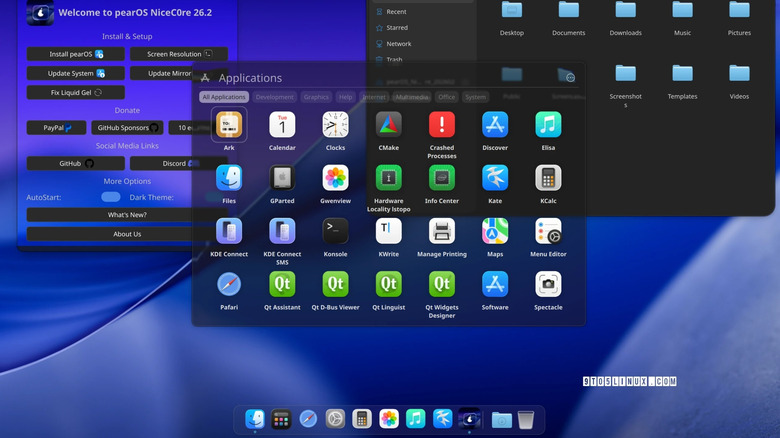
Task: Open Konsole terminal
Action: tap(335, 231)
